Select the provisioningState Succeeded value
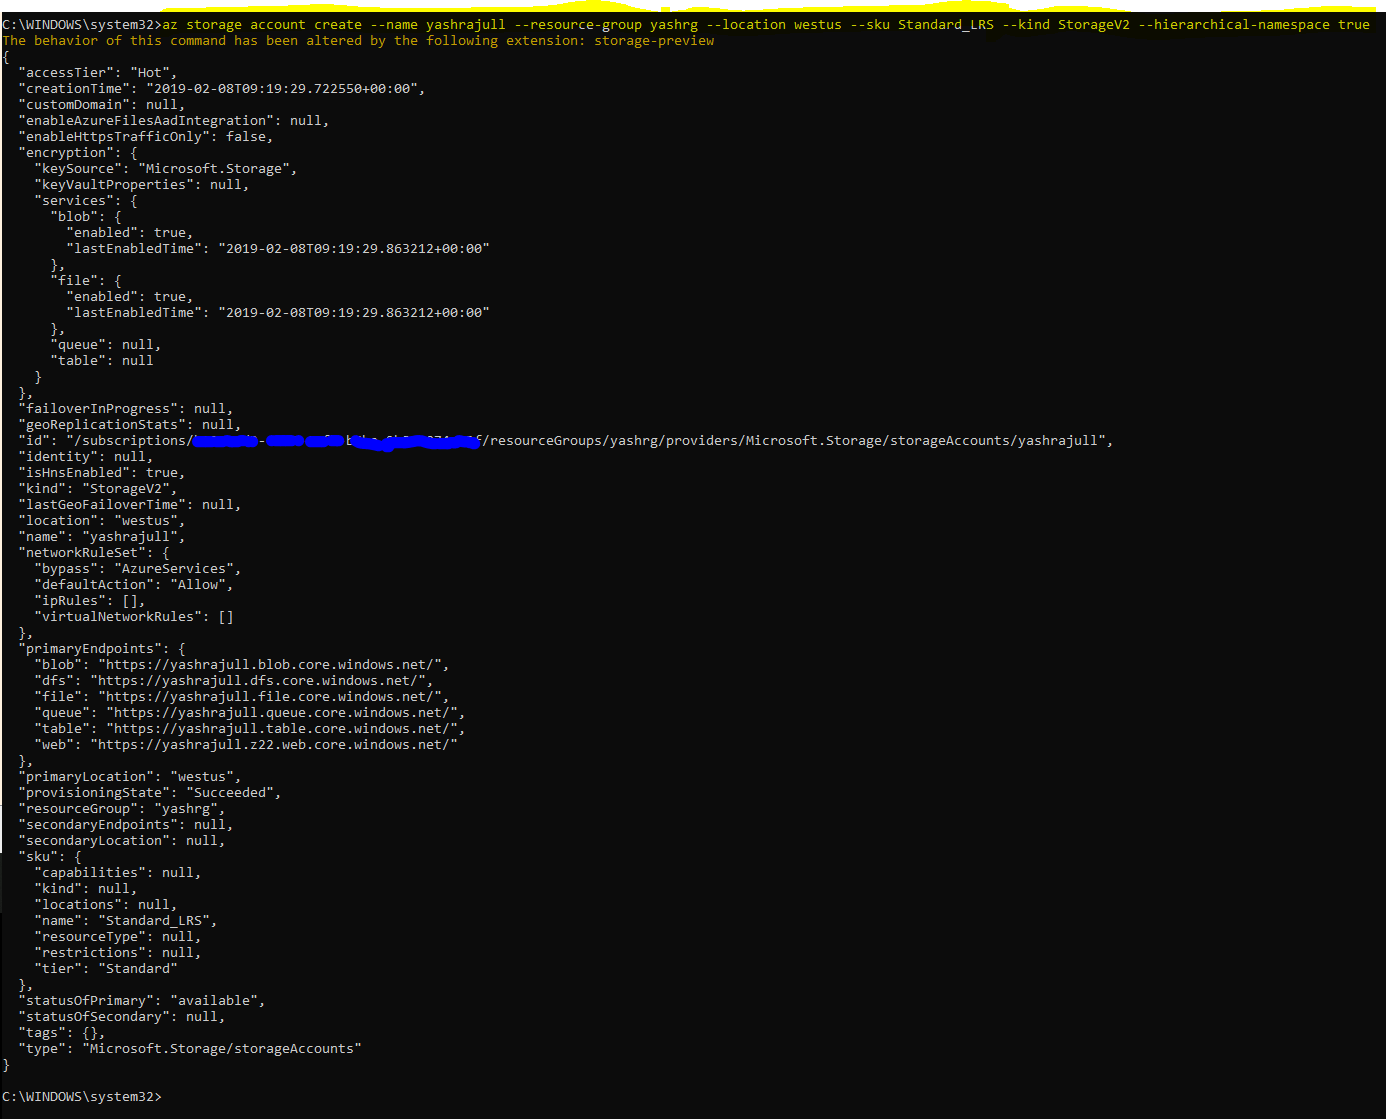Image resolution: width=1386 pixels, height=1119 pixels. [x=231, y=791]
